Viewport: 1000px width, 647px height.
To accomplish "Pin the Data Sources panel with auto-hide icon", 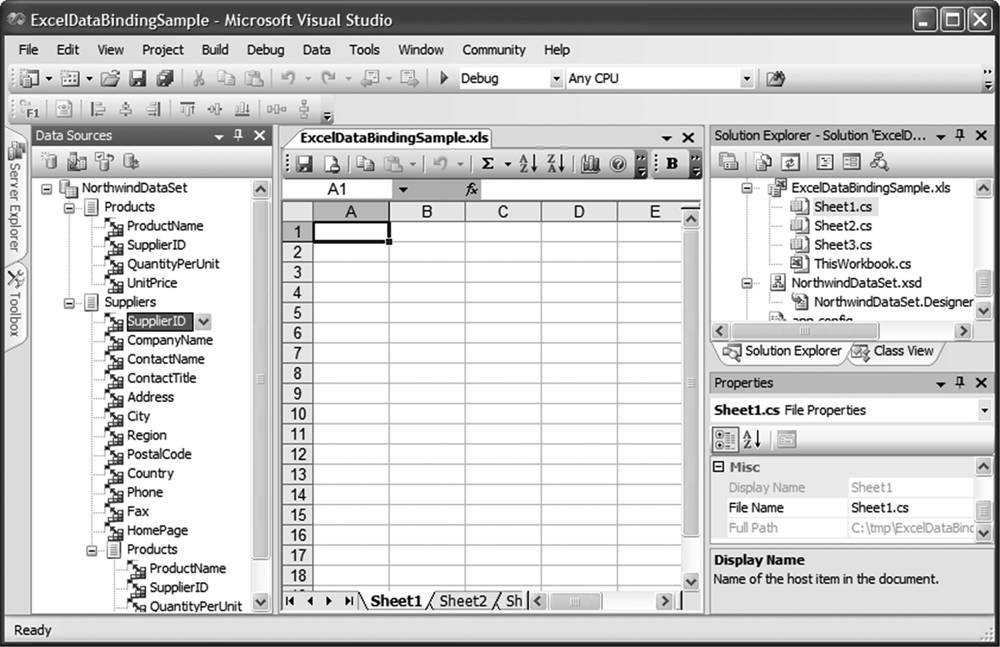I will click(239, 135).
